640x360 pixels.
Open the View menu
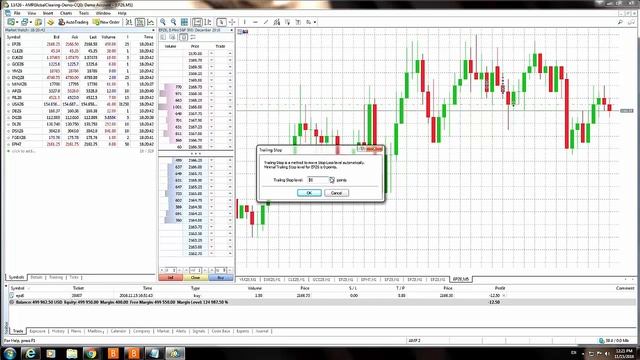click(x=31, y=13)
